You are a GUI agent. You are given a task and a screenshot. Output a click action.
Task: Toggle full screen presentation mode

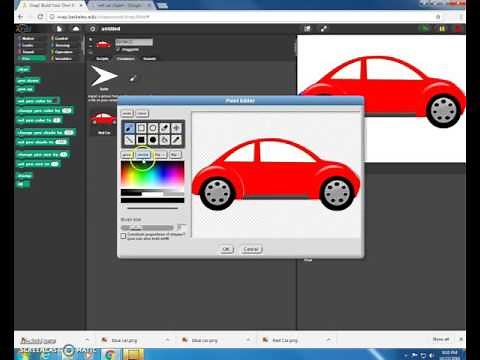324,29
